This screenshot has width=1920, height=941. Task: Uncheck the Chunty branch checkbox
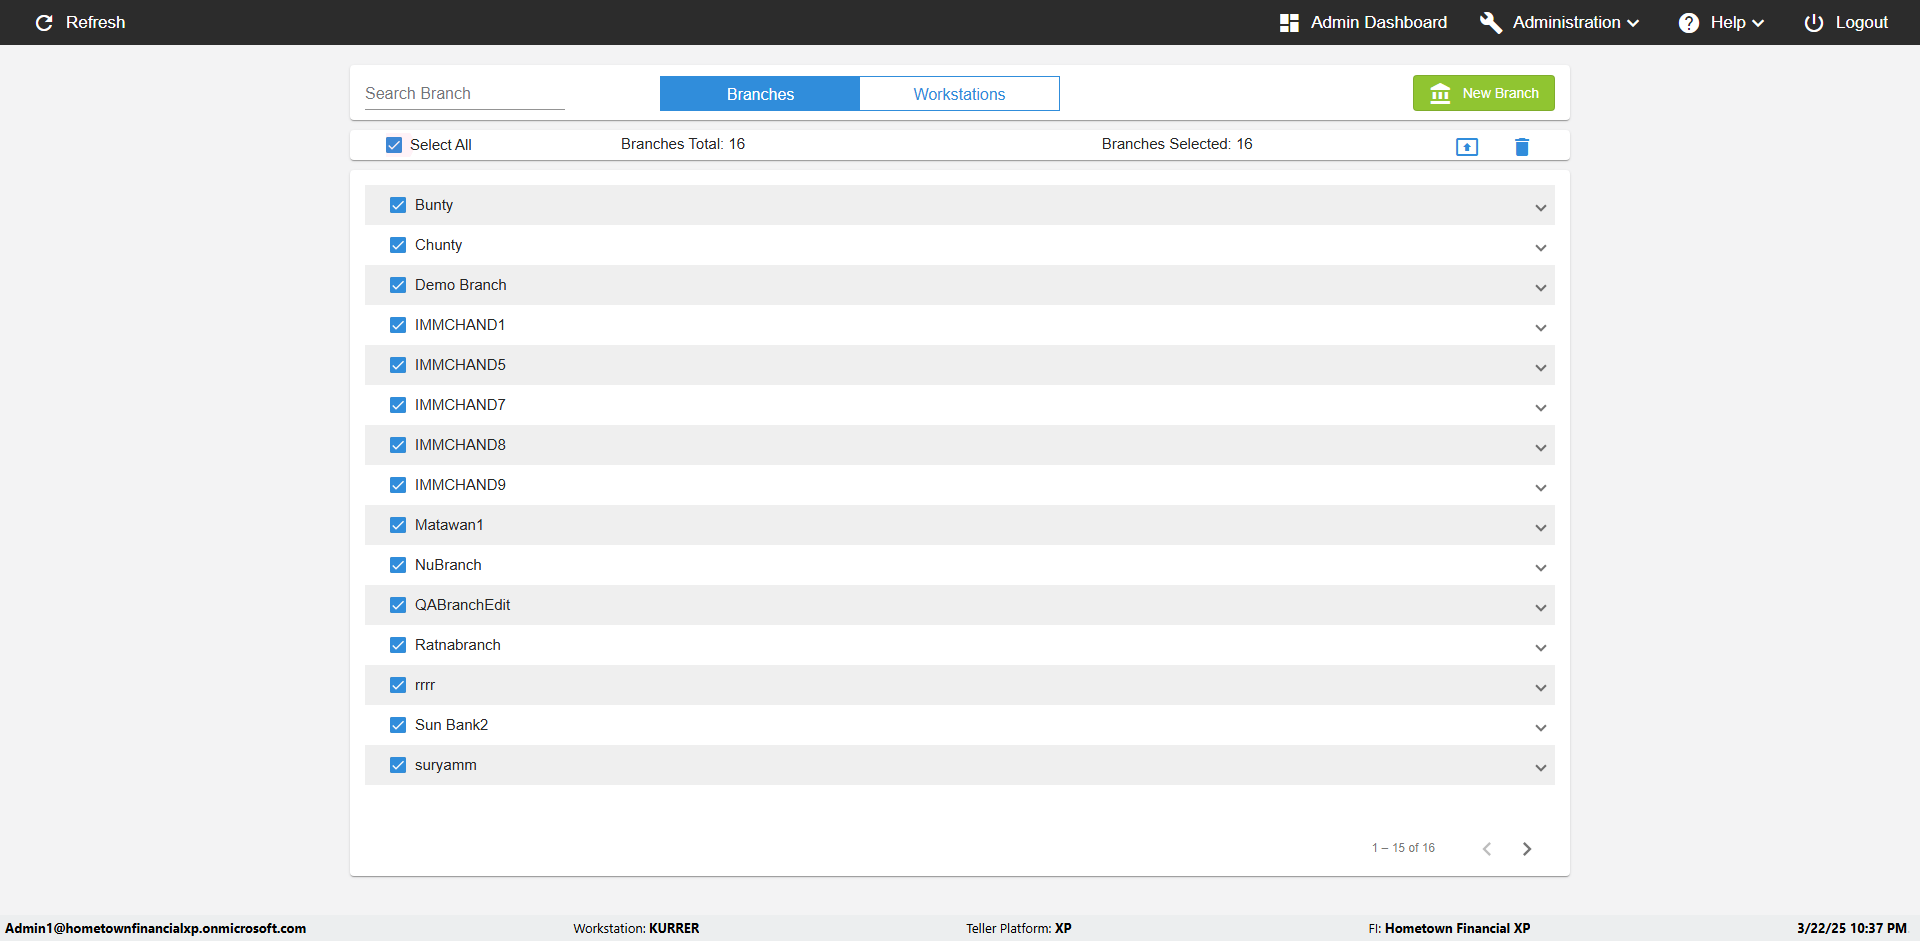click(x=398, y=245)
